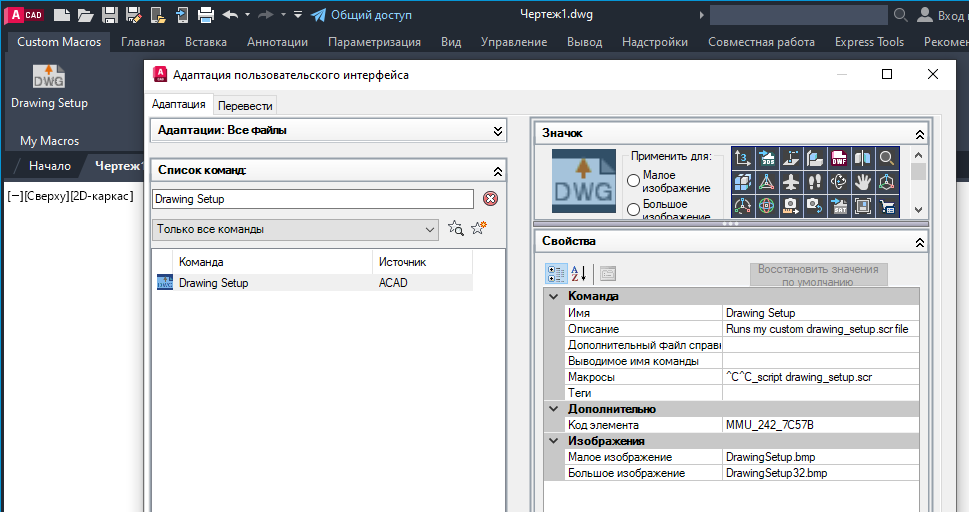
Task: Click the command search field with Drawing Setup
Action: pyautogui.click(x=313, y=199)
